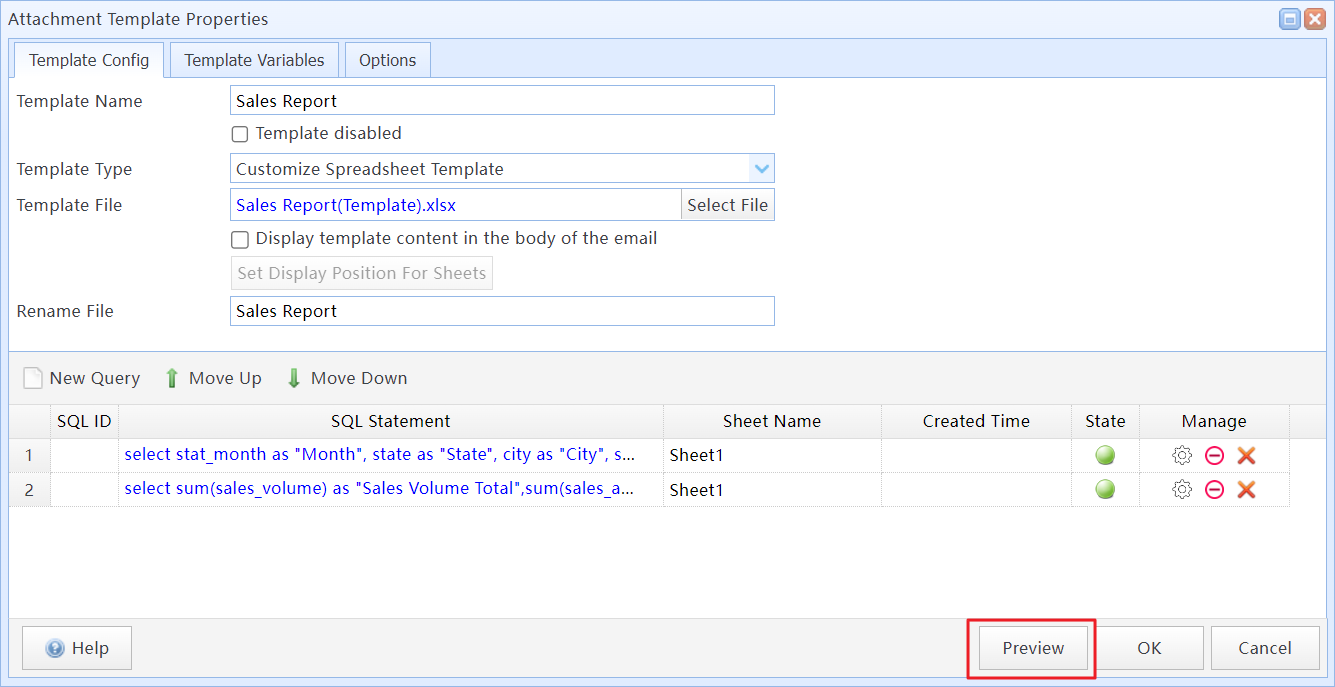
Task: Switch to the Template Variables tab
Action: pos(254,60)
